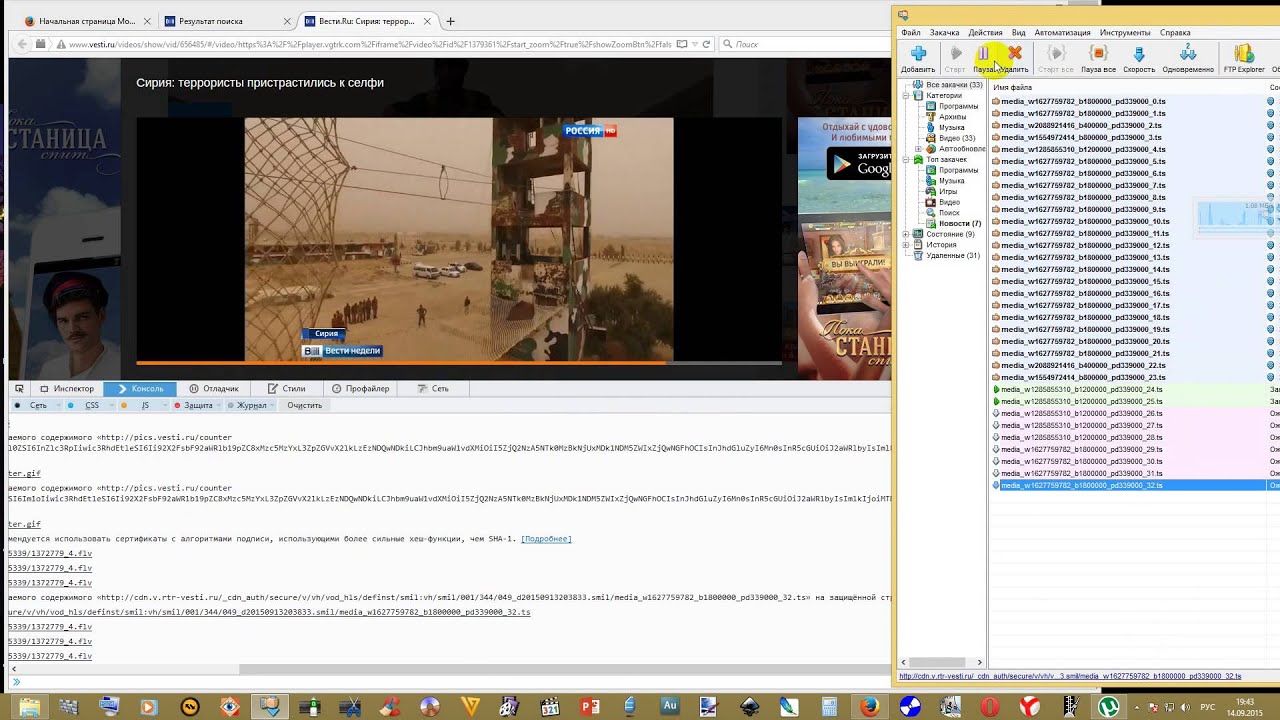Click the Старт все toolbar icon
The height and width of the screenshot is (720, 1280).
(x=1056, y=53)
